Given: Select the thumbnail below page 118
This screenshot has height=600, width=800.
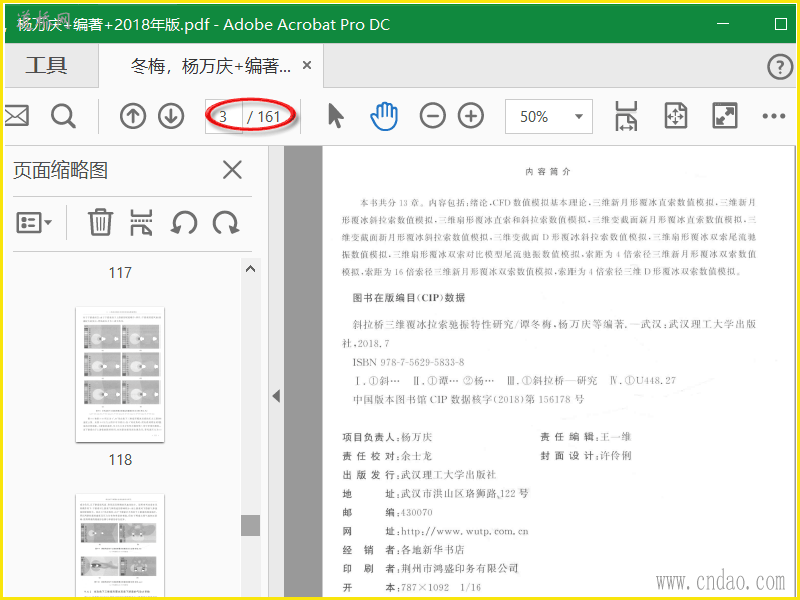Looking at the screenshot, I should pos(120,545).
